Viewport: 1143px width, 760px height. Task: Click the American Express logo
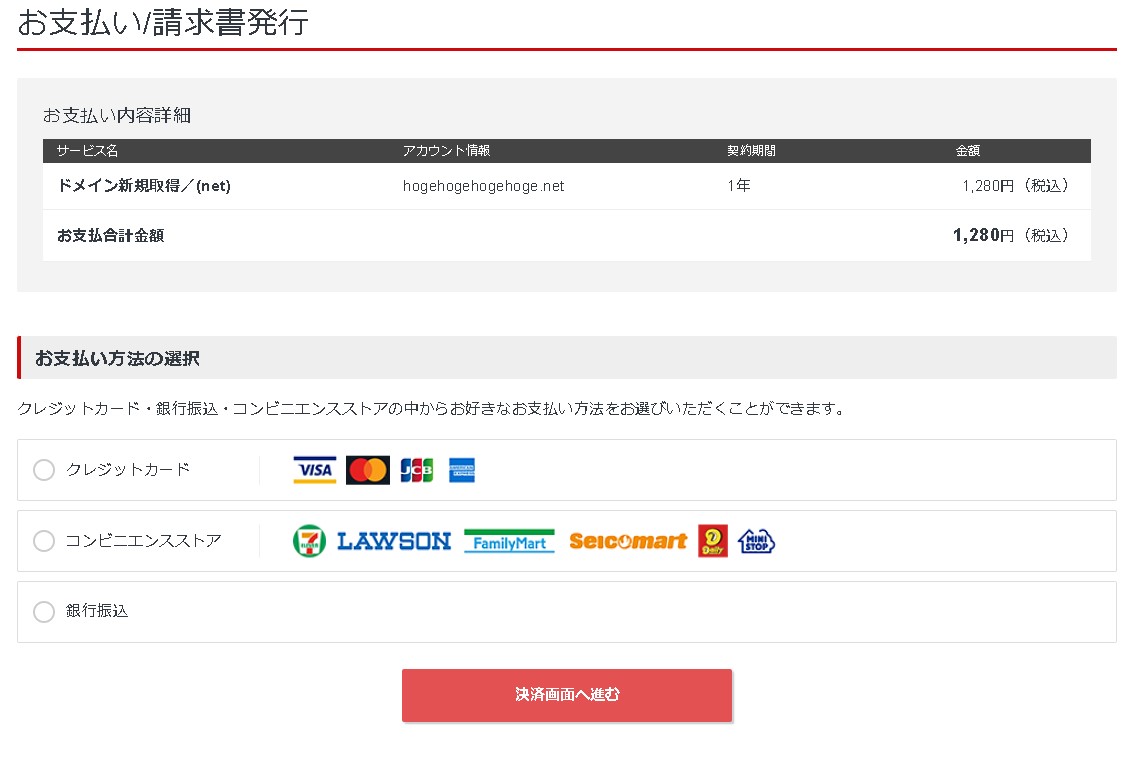click(x=462, y=470)
